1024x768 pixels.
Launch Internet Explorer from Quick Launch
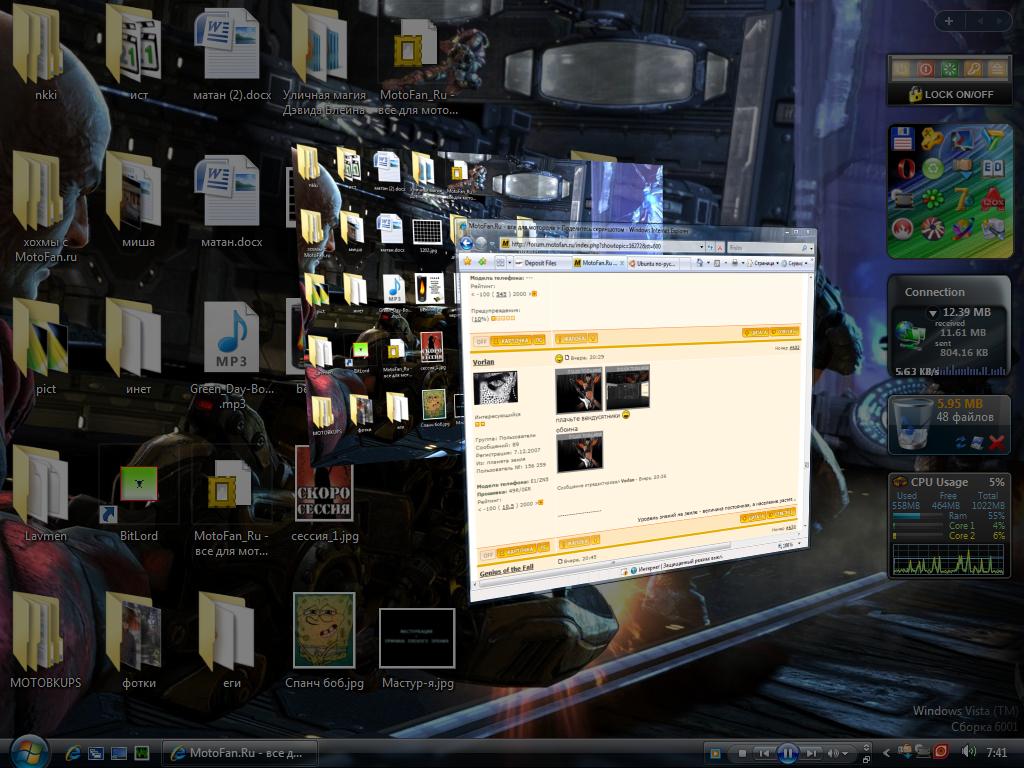[72, 753]
